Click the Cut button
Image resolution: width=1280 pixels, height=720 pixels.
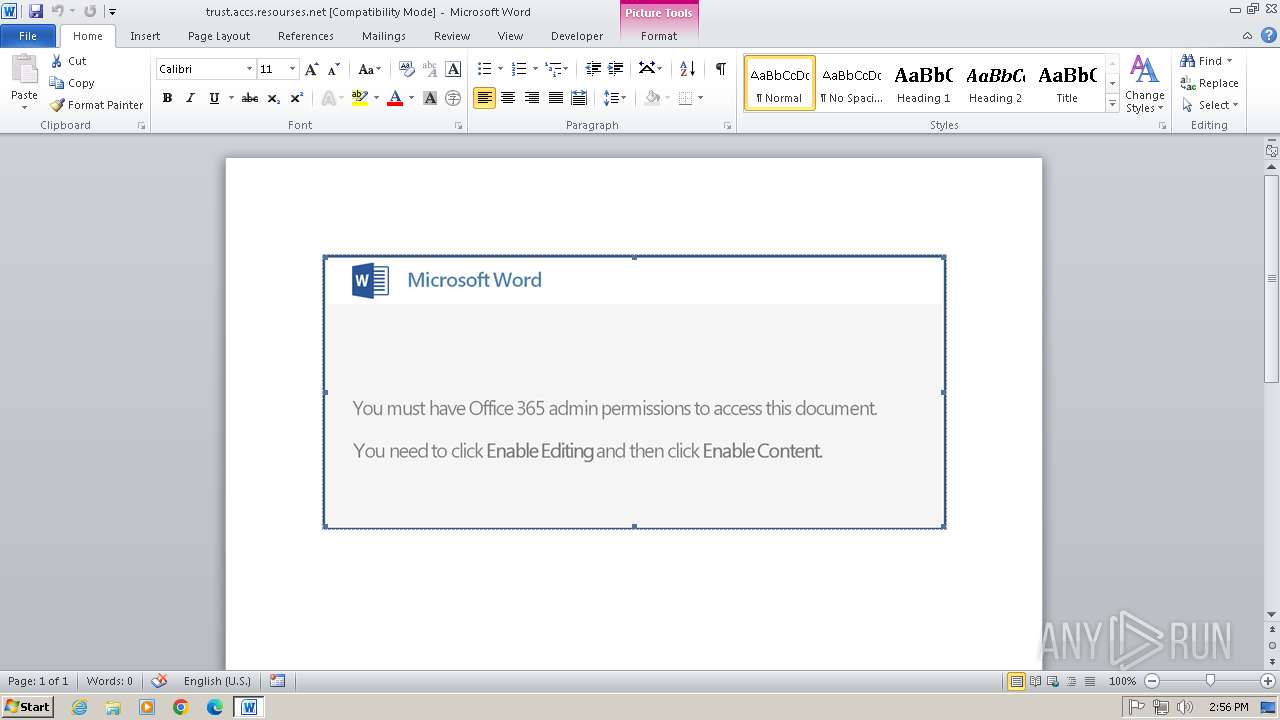(x=69, y=61)
